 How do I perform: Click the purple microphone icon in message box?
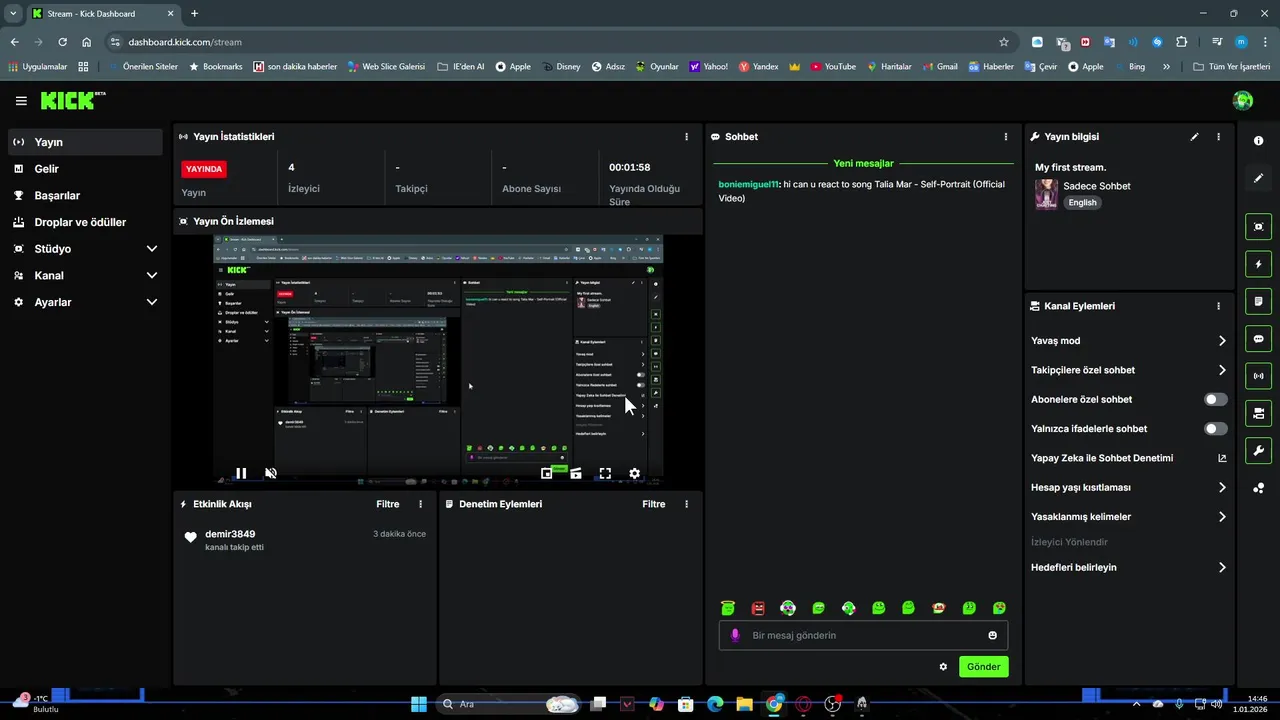735,635
